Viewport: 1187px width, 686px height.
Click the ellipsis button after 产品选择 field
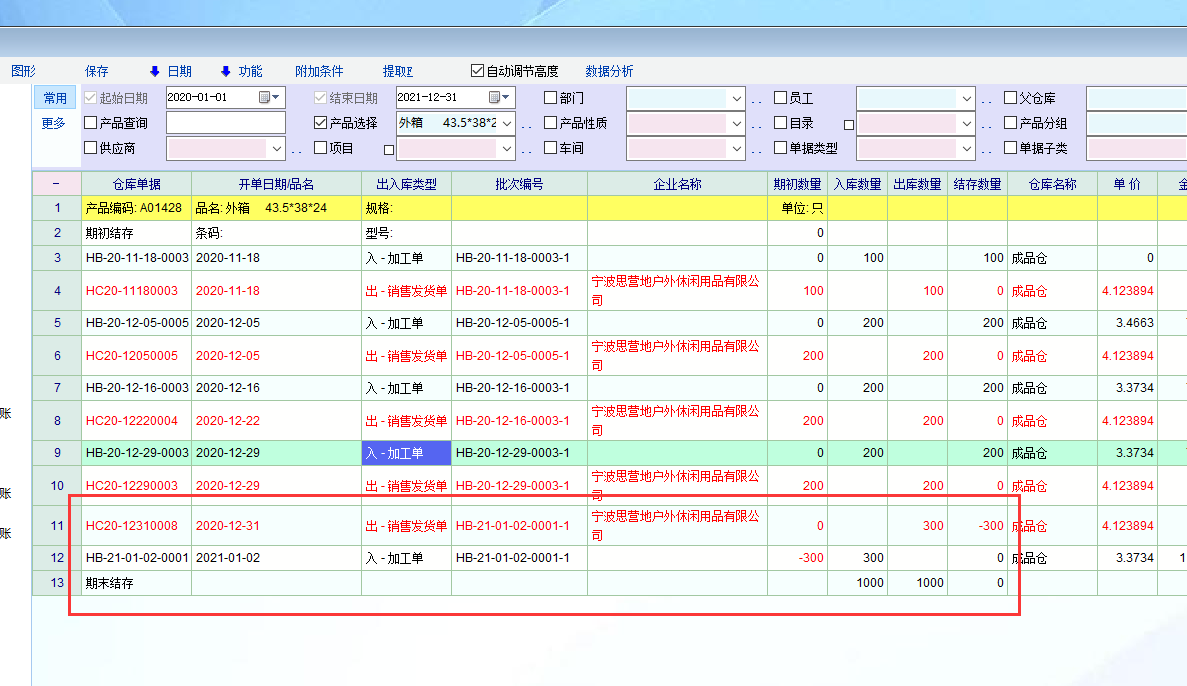point(526,124)
